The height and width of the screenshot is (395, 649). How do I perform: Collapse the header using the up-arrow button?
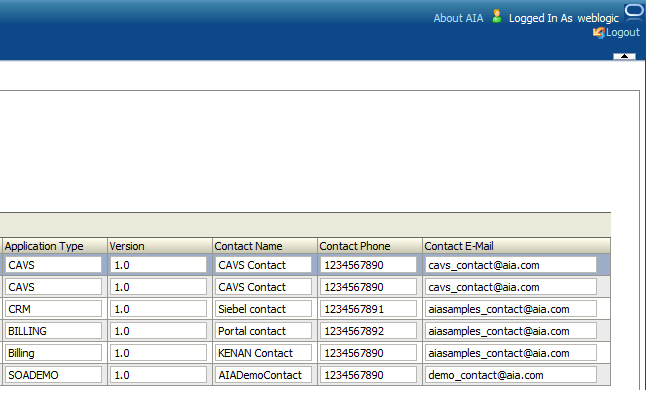pos(624,56)
